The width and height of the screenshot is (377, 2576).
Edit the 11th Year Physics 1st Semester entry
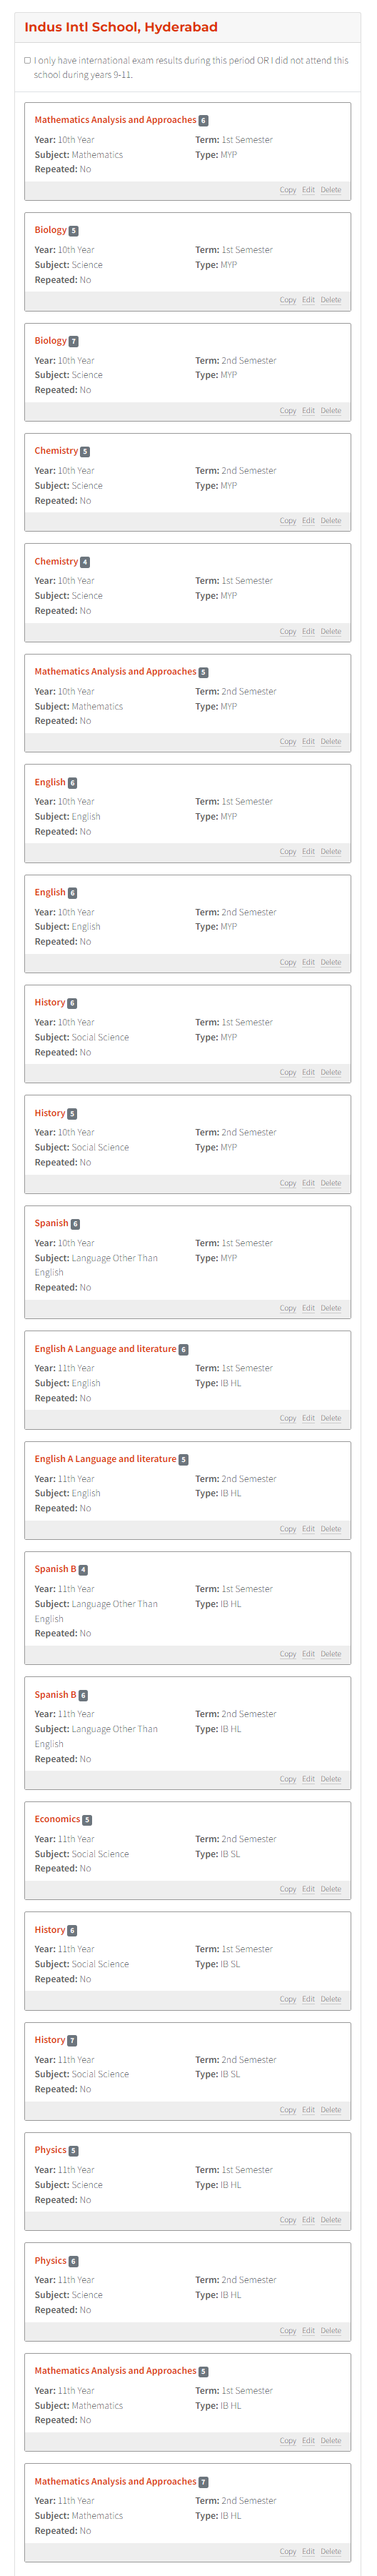(x=308, y=2220)
